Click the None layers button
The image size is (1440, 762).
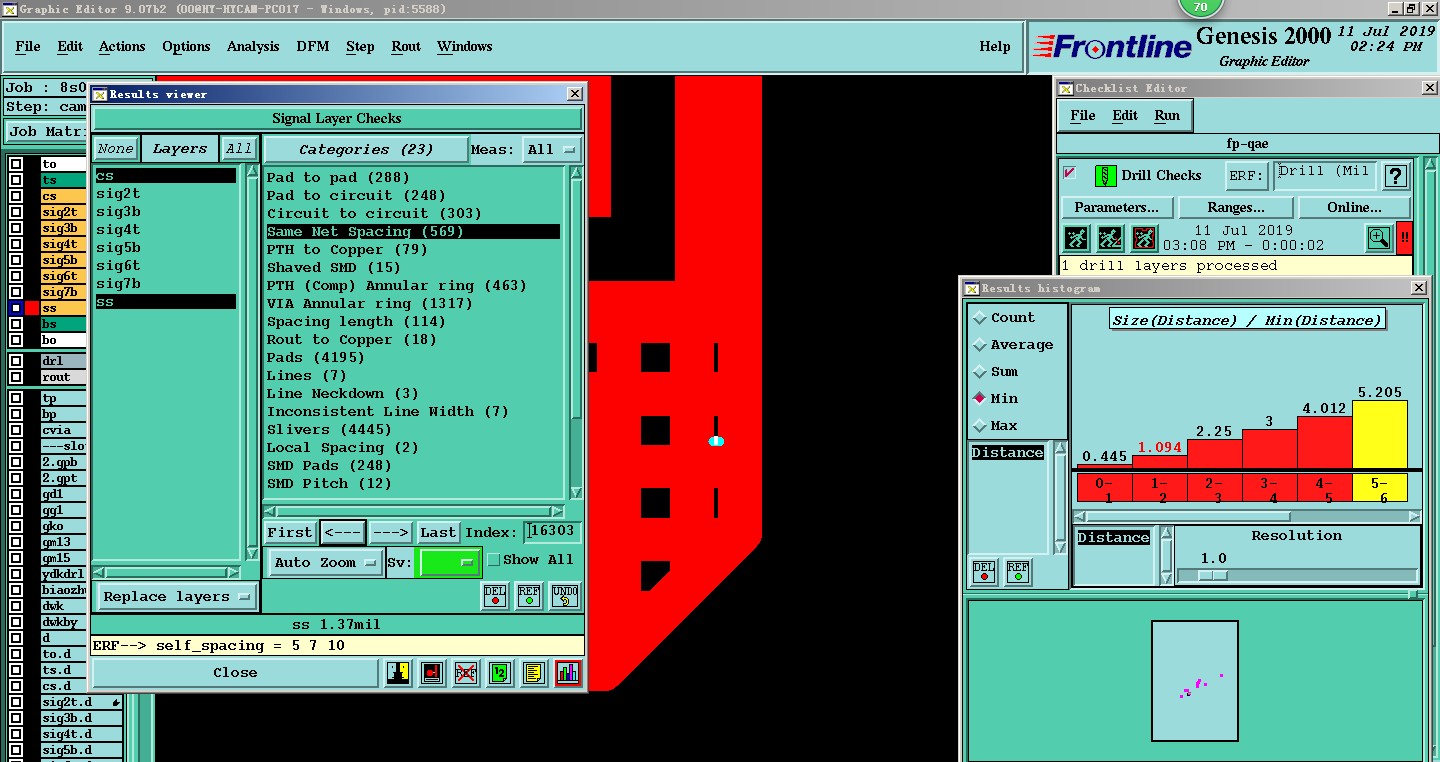(115, 149)
